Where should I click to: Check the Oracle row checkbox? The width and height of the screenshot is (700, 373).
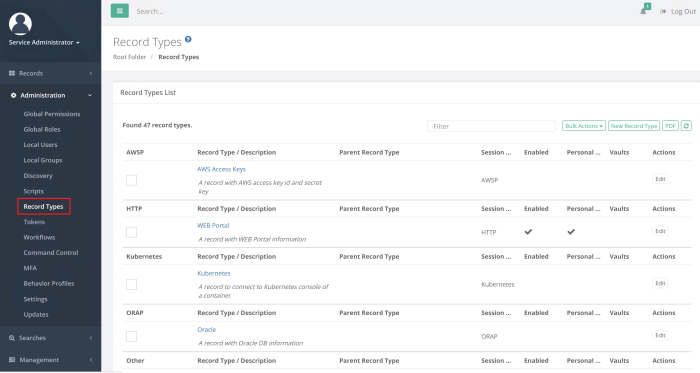coord(131,336)
